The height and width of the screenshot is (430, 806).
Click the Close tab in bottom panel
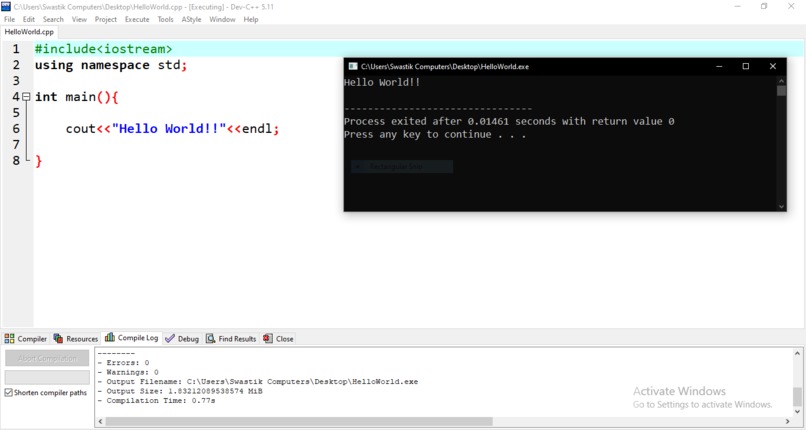278,339
